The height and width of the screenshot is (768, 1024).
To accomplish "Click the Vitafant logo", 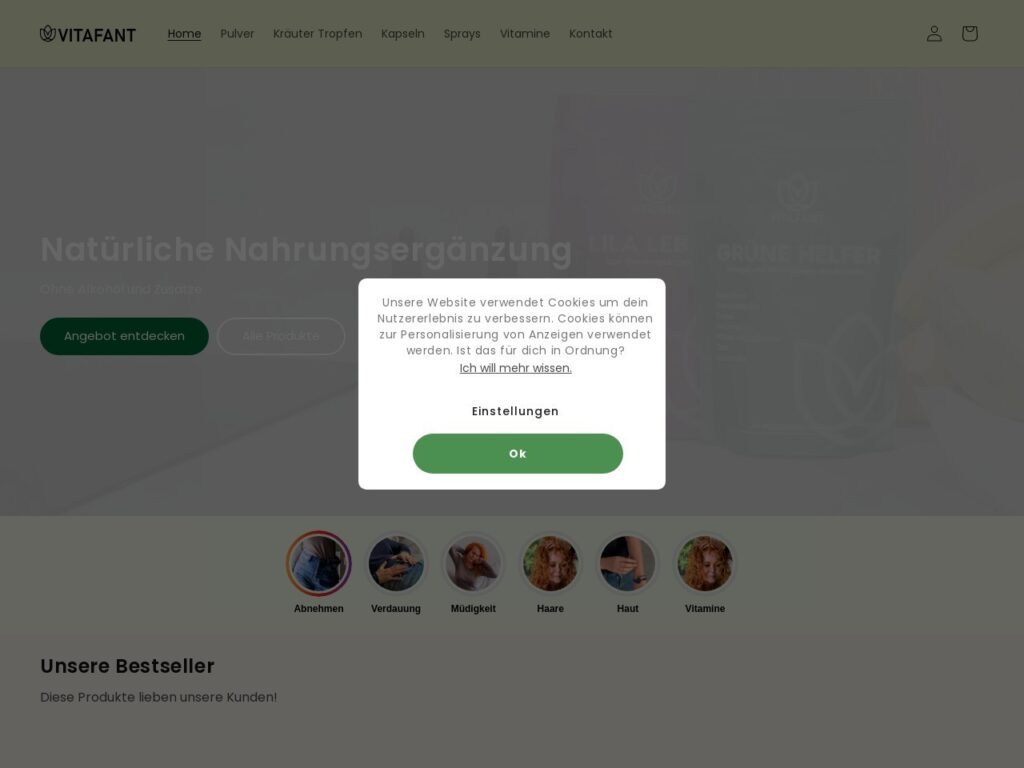I will (x=88, y=34).
